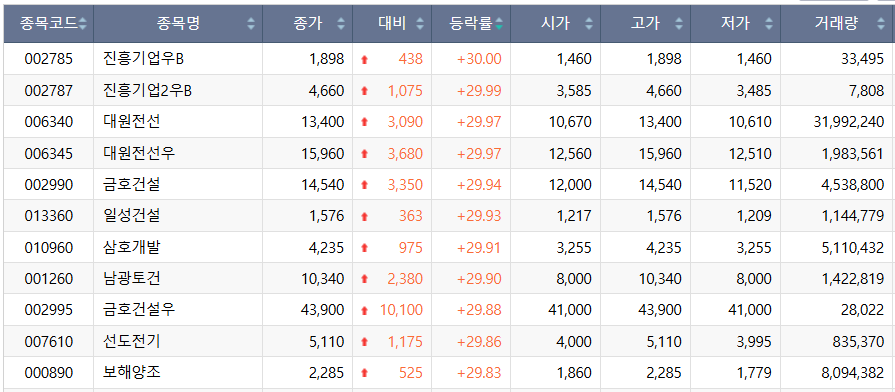Screen dimensions: 895x392
Task: Select stock name 대원전선우
Action: pyautogui.click(x=139, y=153)
